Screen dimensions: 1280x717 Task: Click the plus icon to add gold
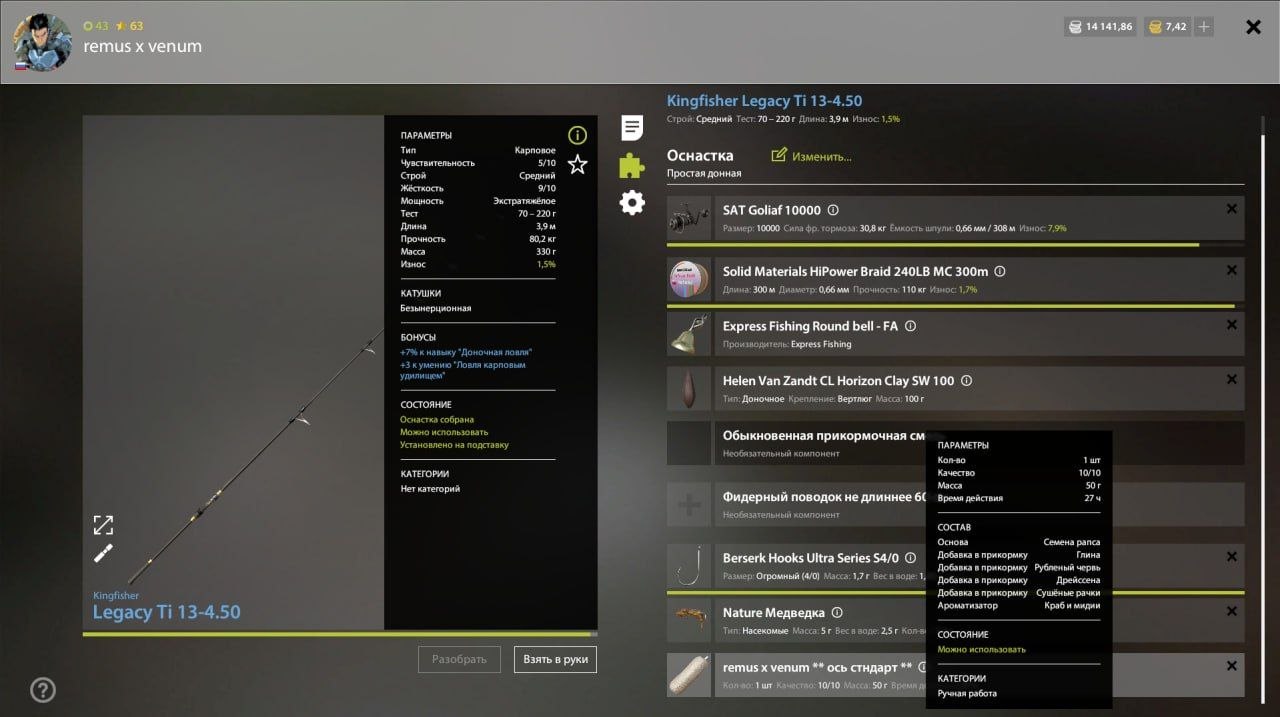point(1204,27)
